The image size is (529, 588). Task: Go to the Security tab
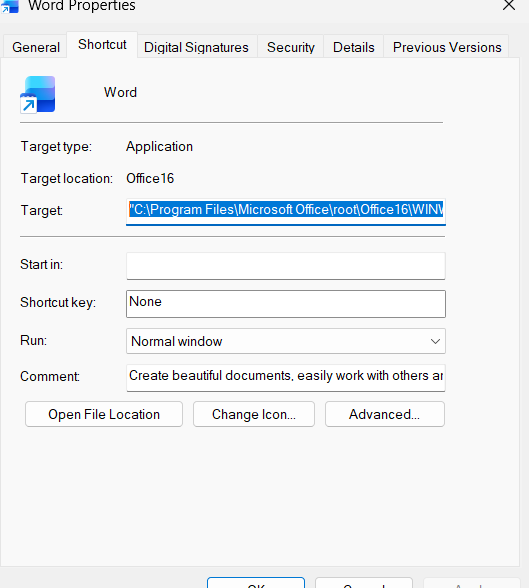click(x=291, y=47)
